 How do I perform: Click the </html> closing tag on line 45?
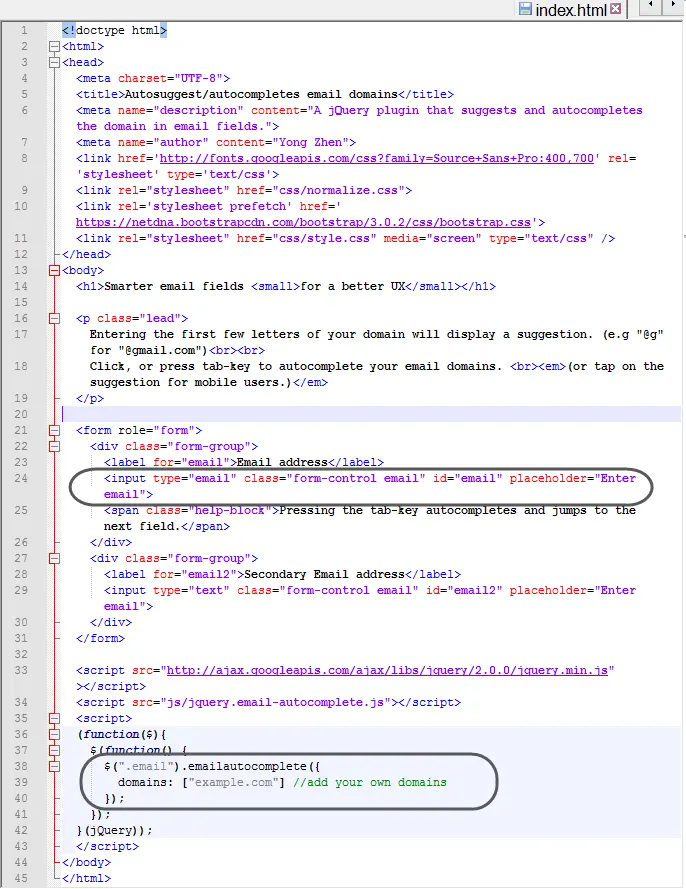[86, 878]
